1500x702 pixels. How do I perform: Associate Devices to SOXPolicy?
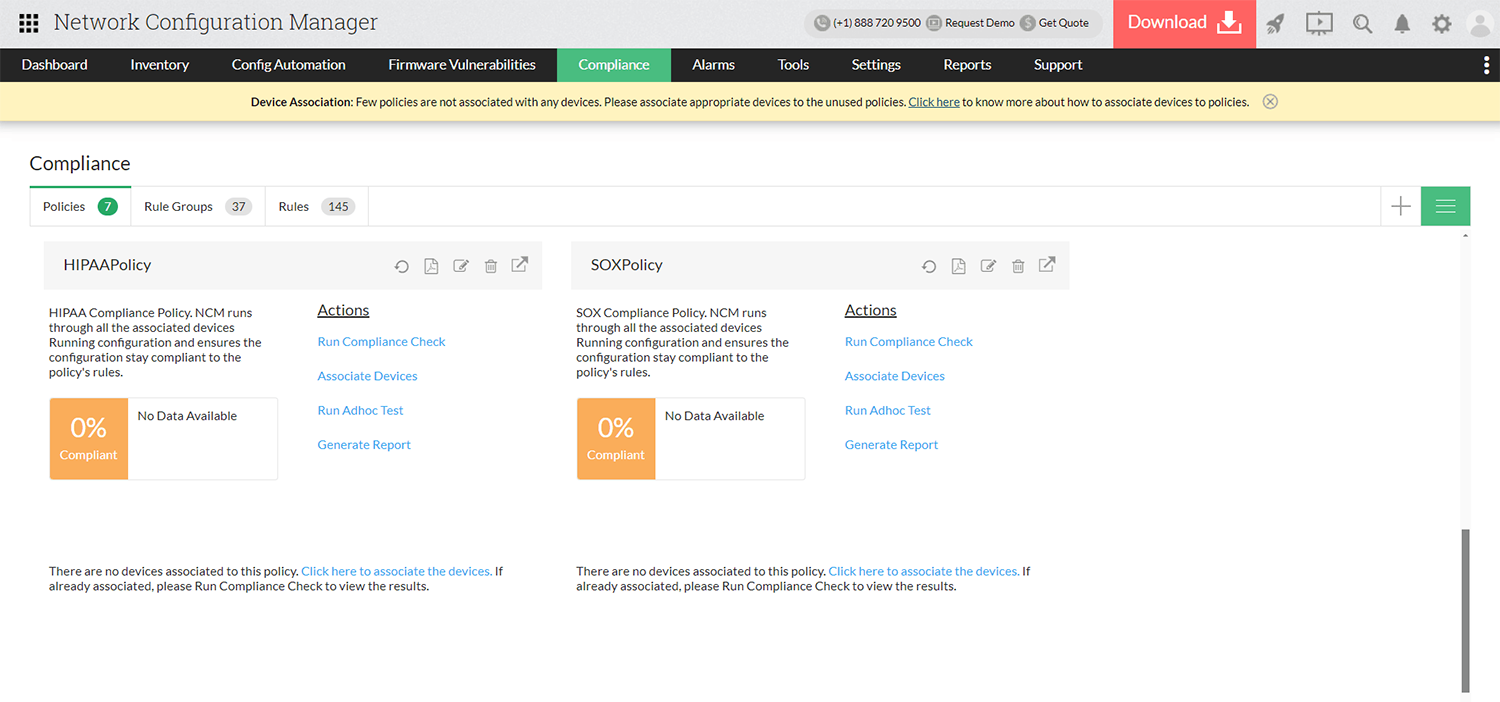[x=894, y=376]
